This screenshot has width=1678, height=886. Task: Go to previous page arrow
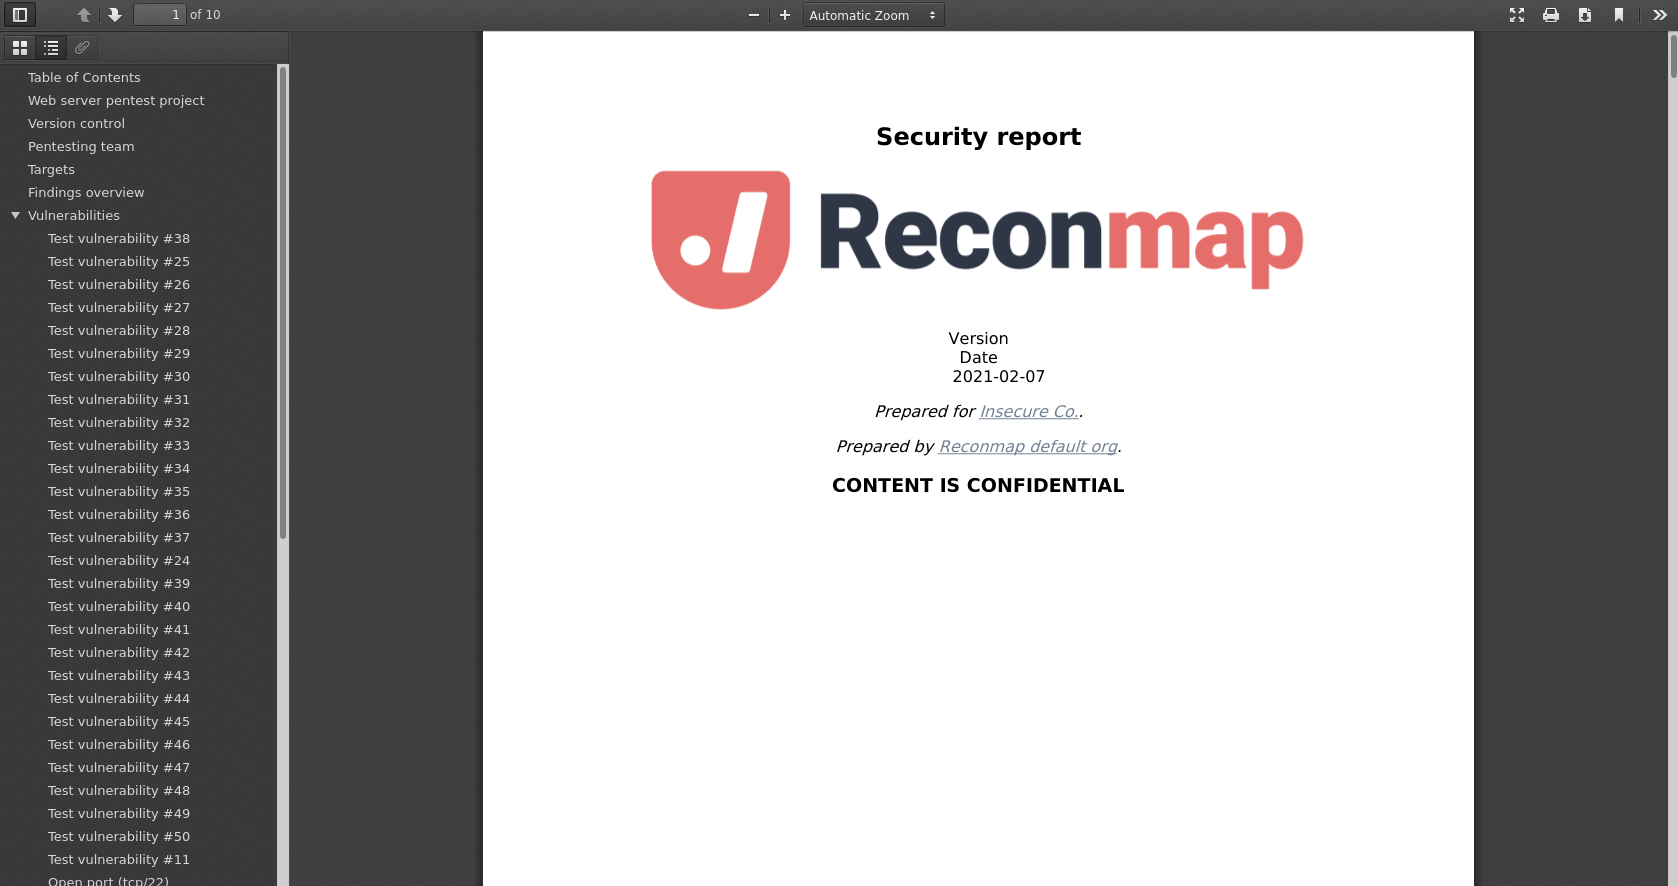click(84, 15)
